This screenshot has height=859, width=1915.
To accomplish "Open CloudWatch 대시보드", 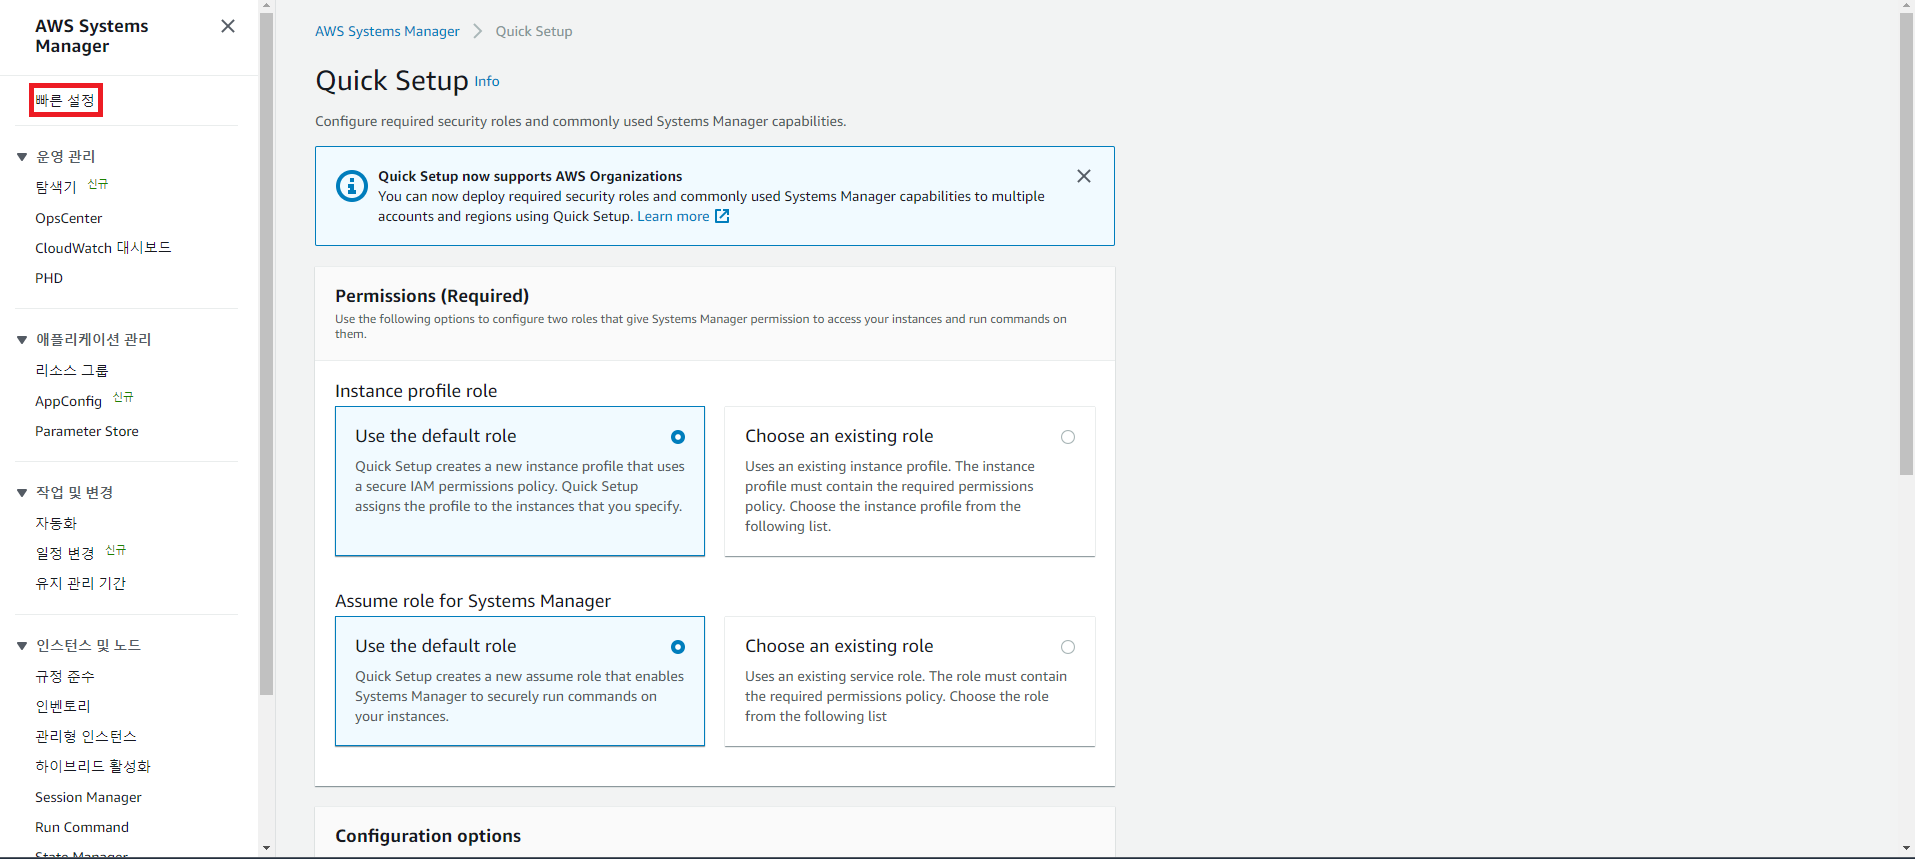I will [x=103, y=248].
